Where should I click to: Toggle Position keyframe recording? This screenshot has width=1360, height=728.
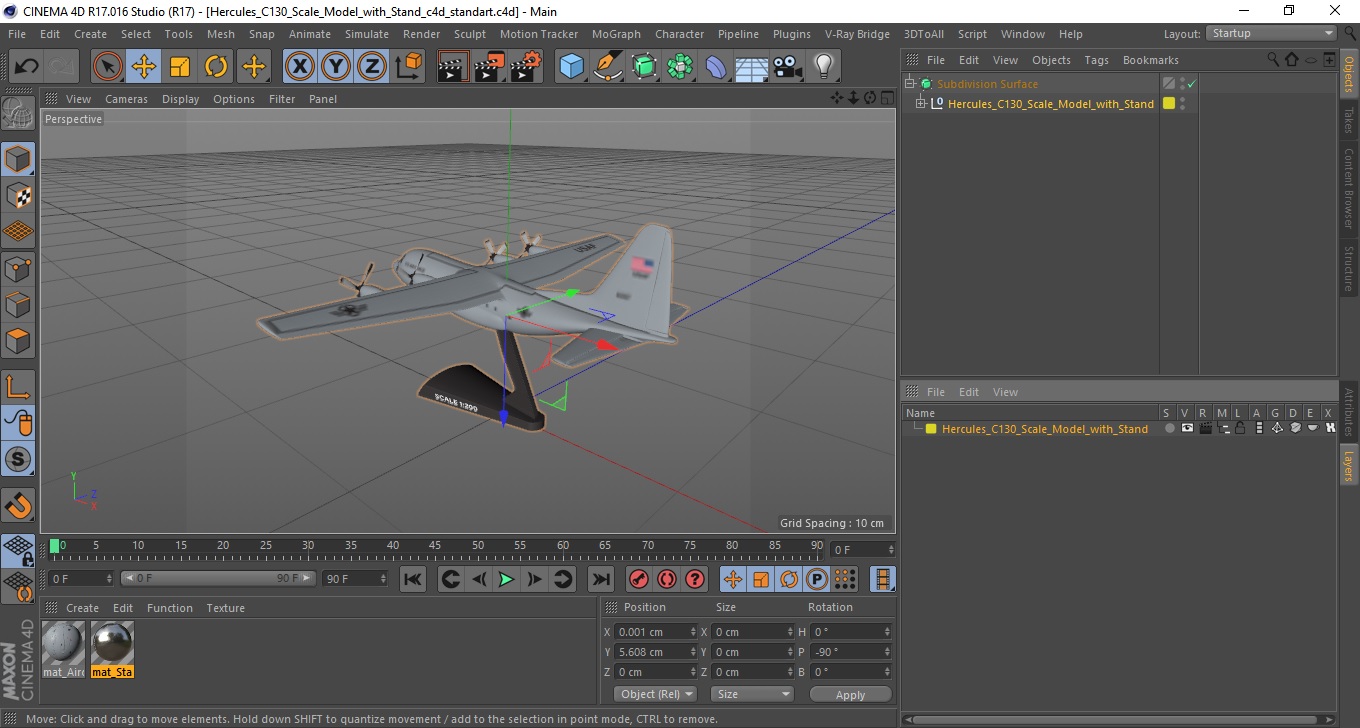click(732, 579)
